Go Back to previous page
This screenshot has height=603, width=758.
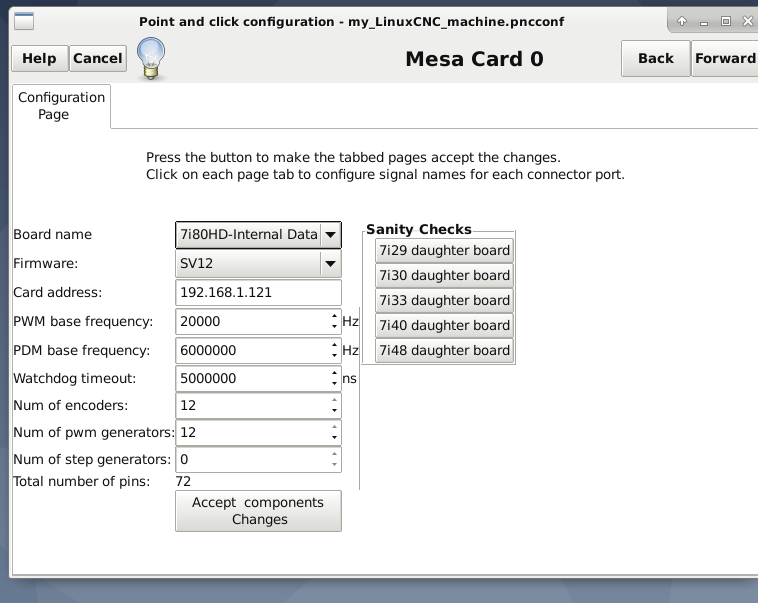(655, 59)
